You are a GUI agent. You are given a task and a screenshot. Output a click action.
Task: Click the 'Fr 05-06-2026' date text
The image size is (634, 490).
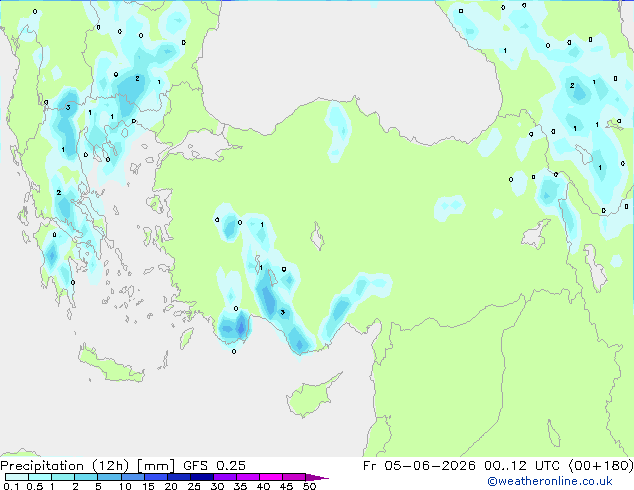pyautogui.click(x=419, y=466)
